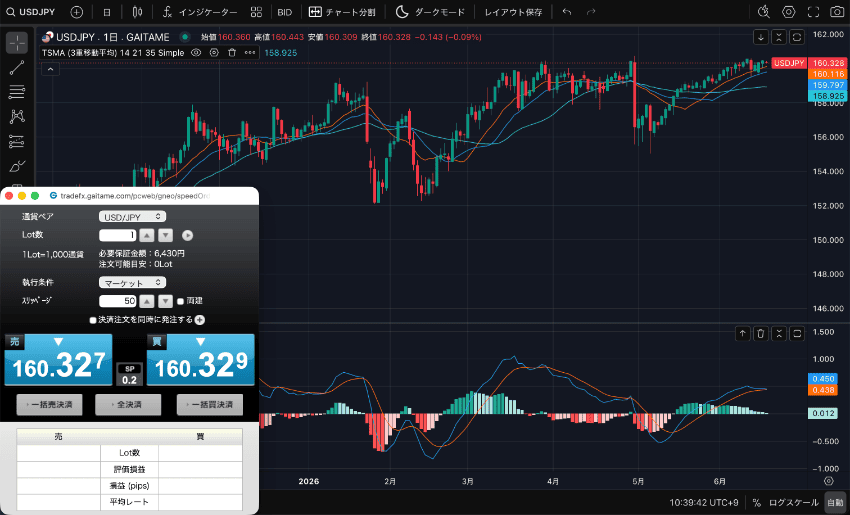The width and height of the screenshot is (850, 515).
Task: Open price scale settings gear at bottom right
Action: pos(828,481)
